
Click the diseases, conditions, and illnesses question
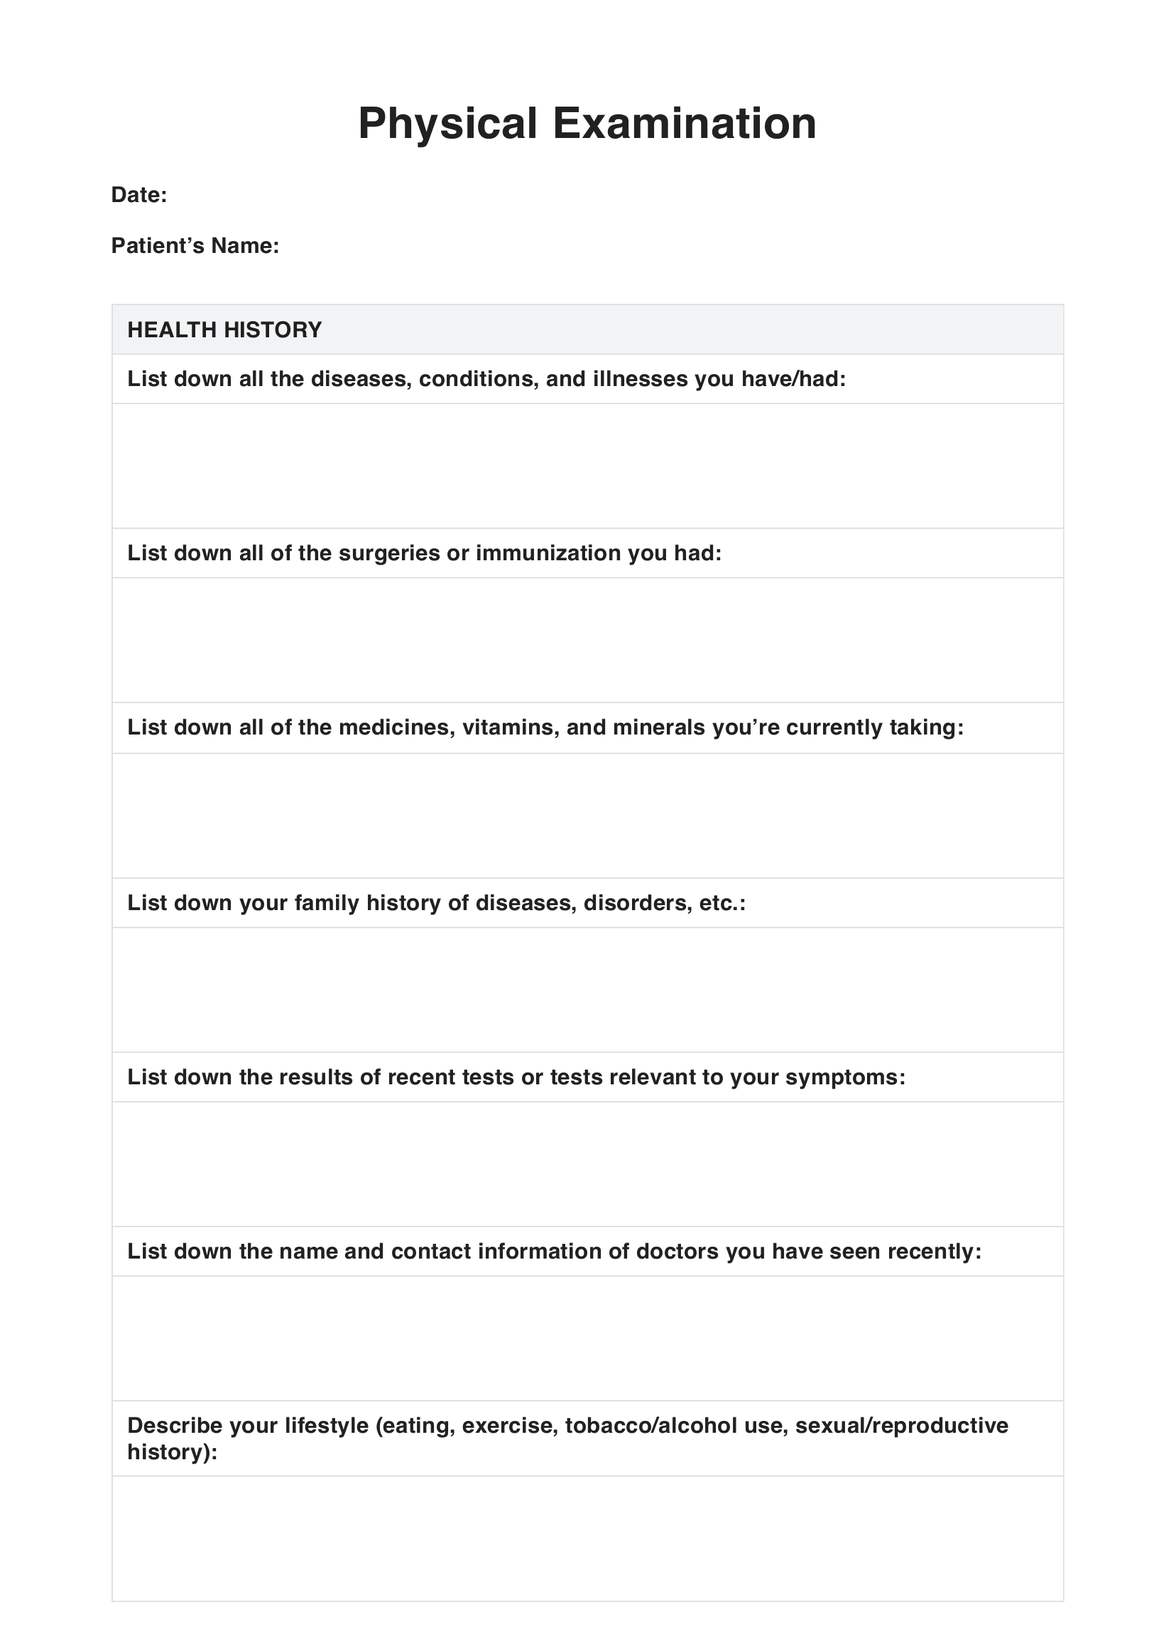click(x=486, y=379)
